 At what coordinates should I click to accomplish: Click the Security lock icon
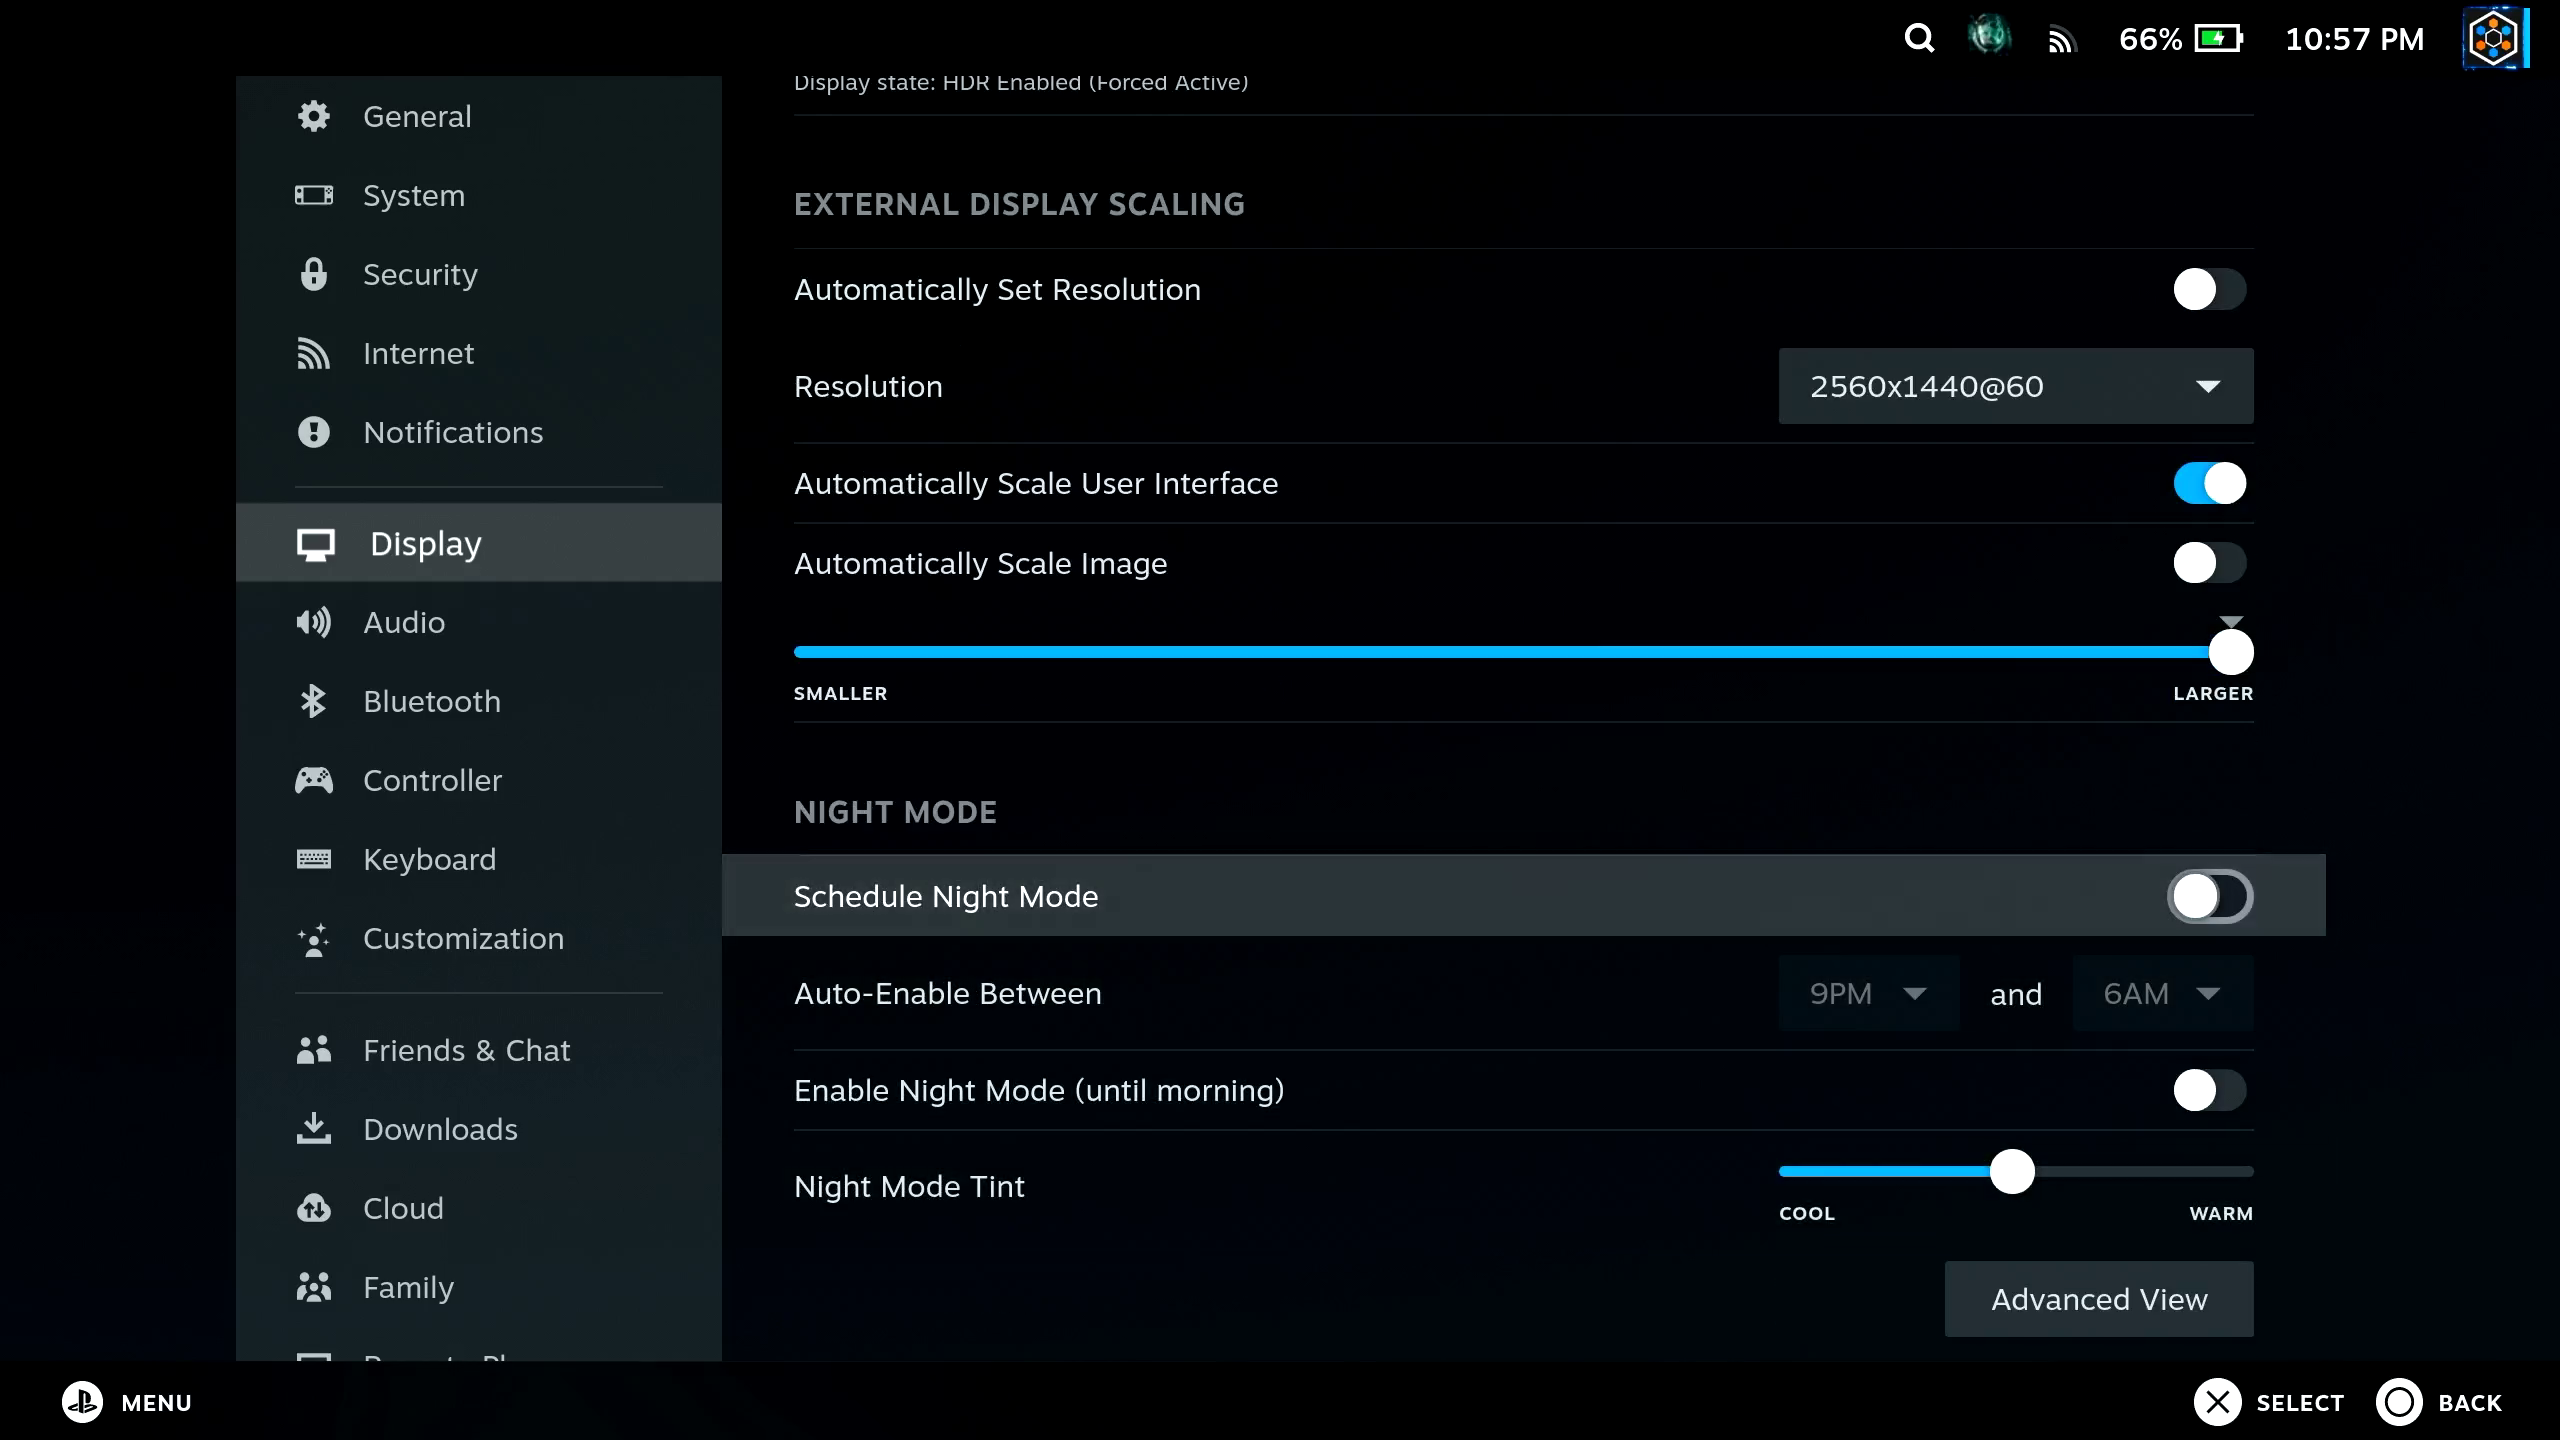pyautogui.click(x=313, y=274)
